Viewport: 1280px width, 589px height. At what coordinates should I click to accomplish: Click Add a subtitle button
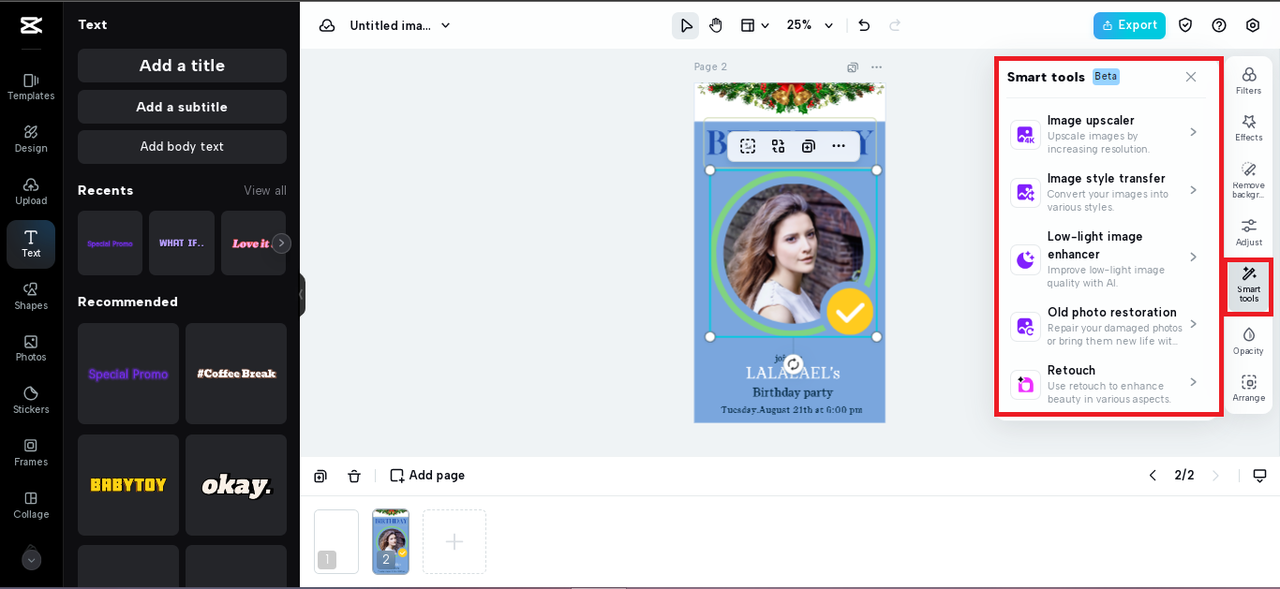(182, 107)
